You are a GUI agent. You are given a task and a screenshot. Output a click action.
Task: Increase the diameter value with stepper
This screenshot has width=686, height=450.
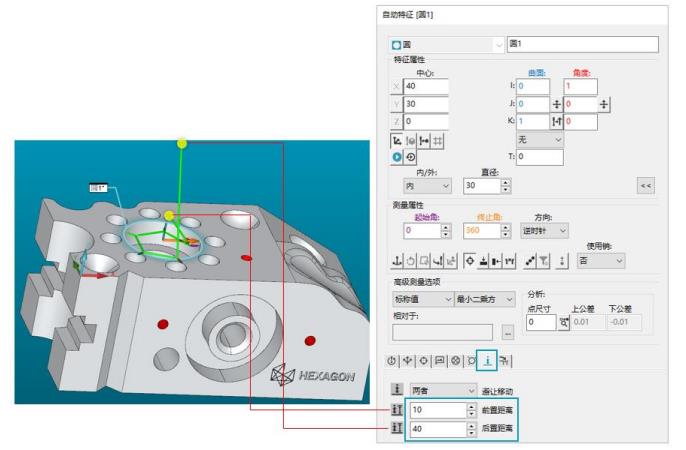pos(505,182)
